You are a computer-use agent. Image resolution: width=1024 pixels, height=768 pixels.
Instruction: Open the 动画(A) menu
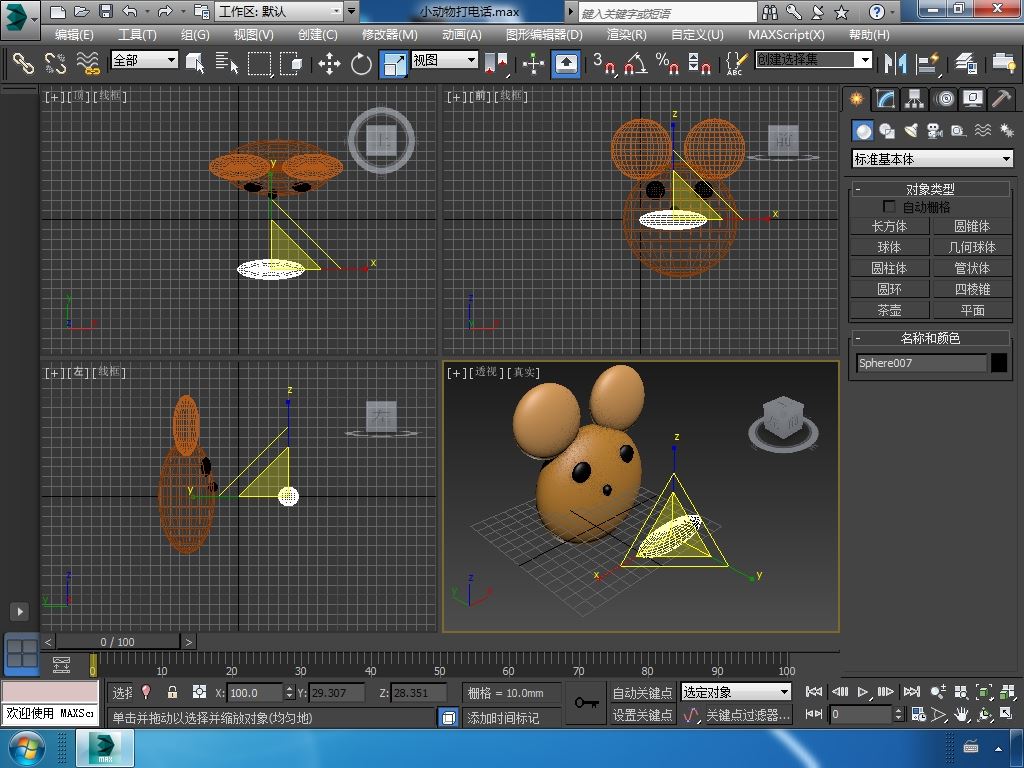point(462,35)
